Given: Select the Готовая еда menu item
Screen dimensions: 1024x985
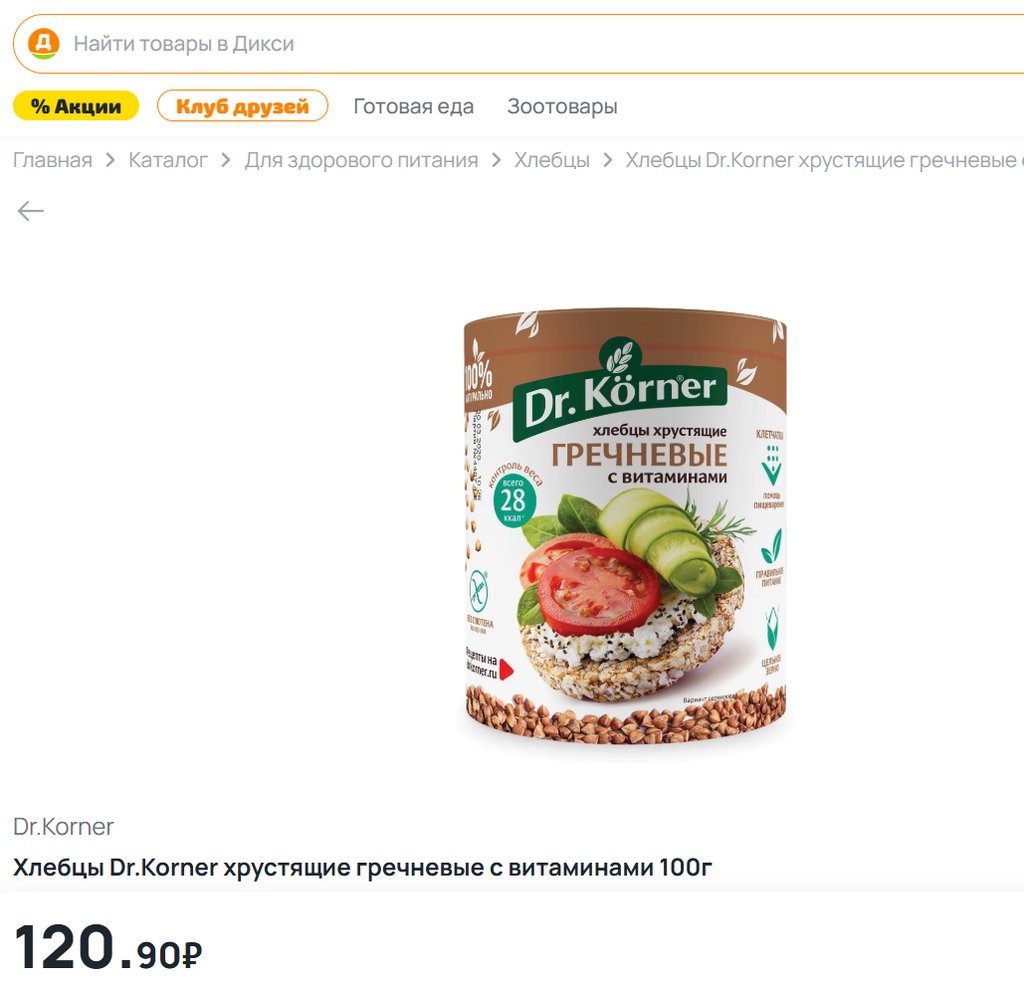Looking at the screenshot, I should point(413,107).
